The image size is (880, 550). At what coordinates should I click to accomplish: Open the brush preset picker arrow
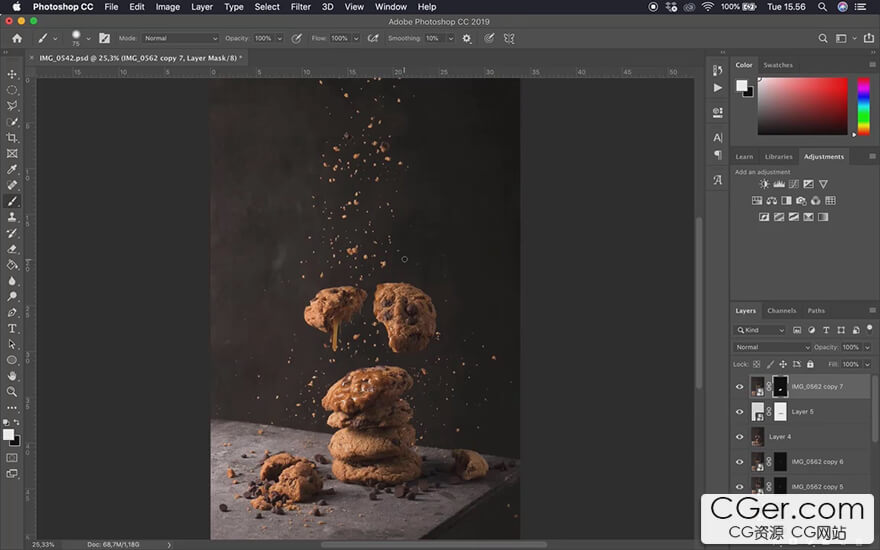[88, 39]
